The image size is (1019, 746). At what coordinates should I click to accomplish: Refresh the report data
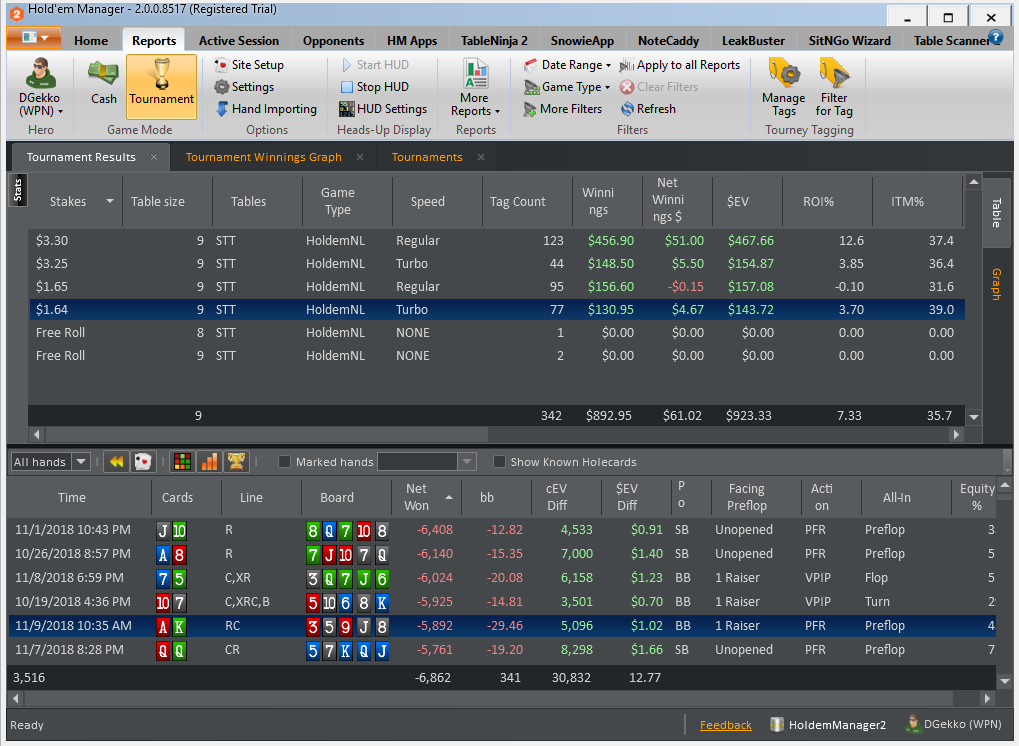click(x=649, y=109)
